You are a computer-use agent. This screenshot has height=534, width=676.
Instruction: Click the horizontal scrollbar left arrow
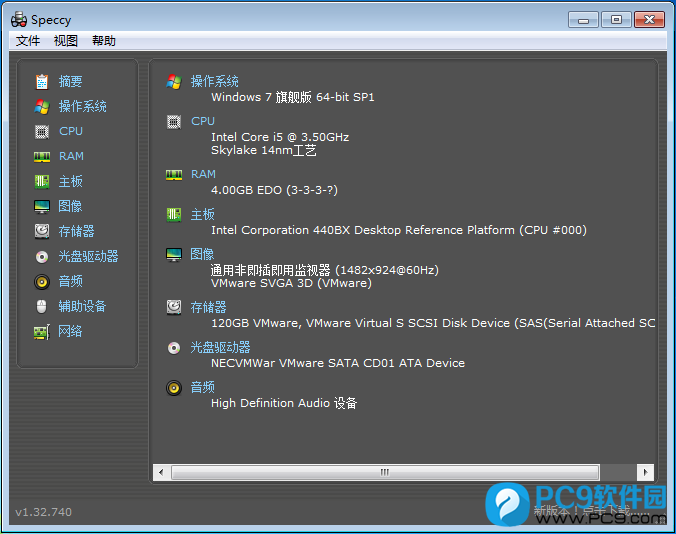(x=161, y=472)
